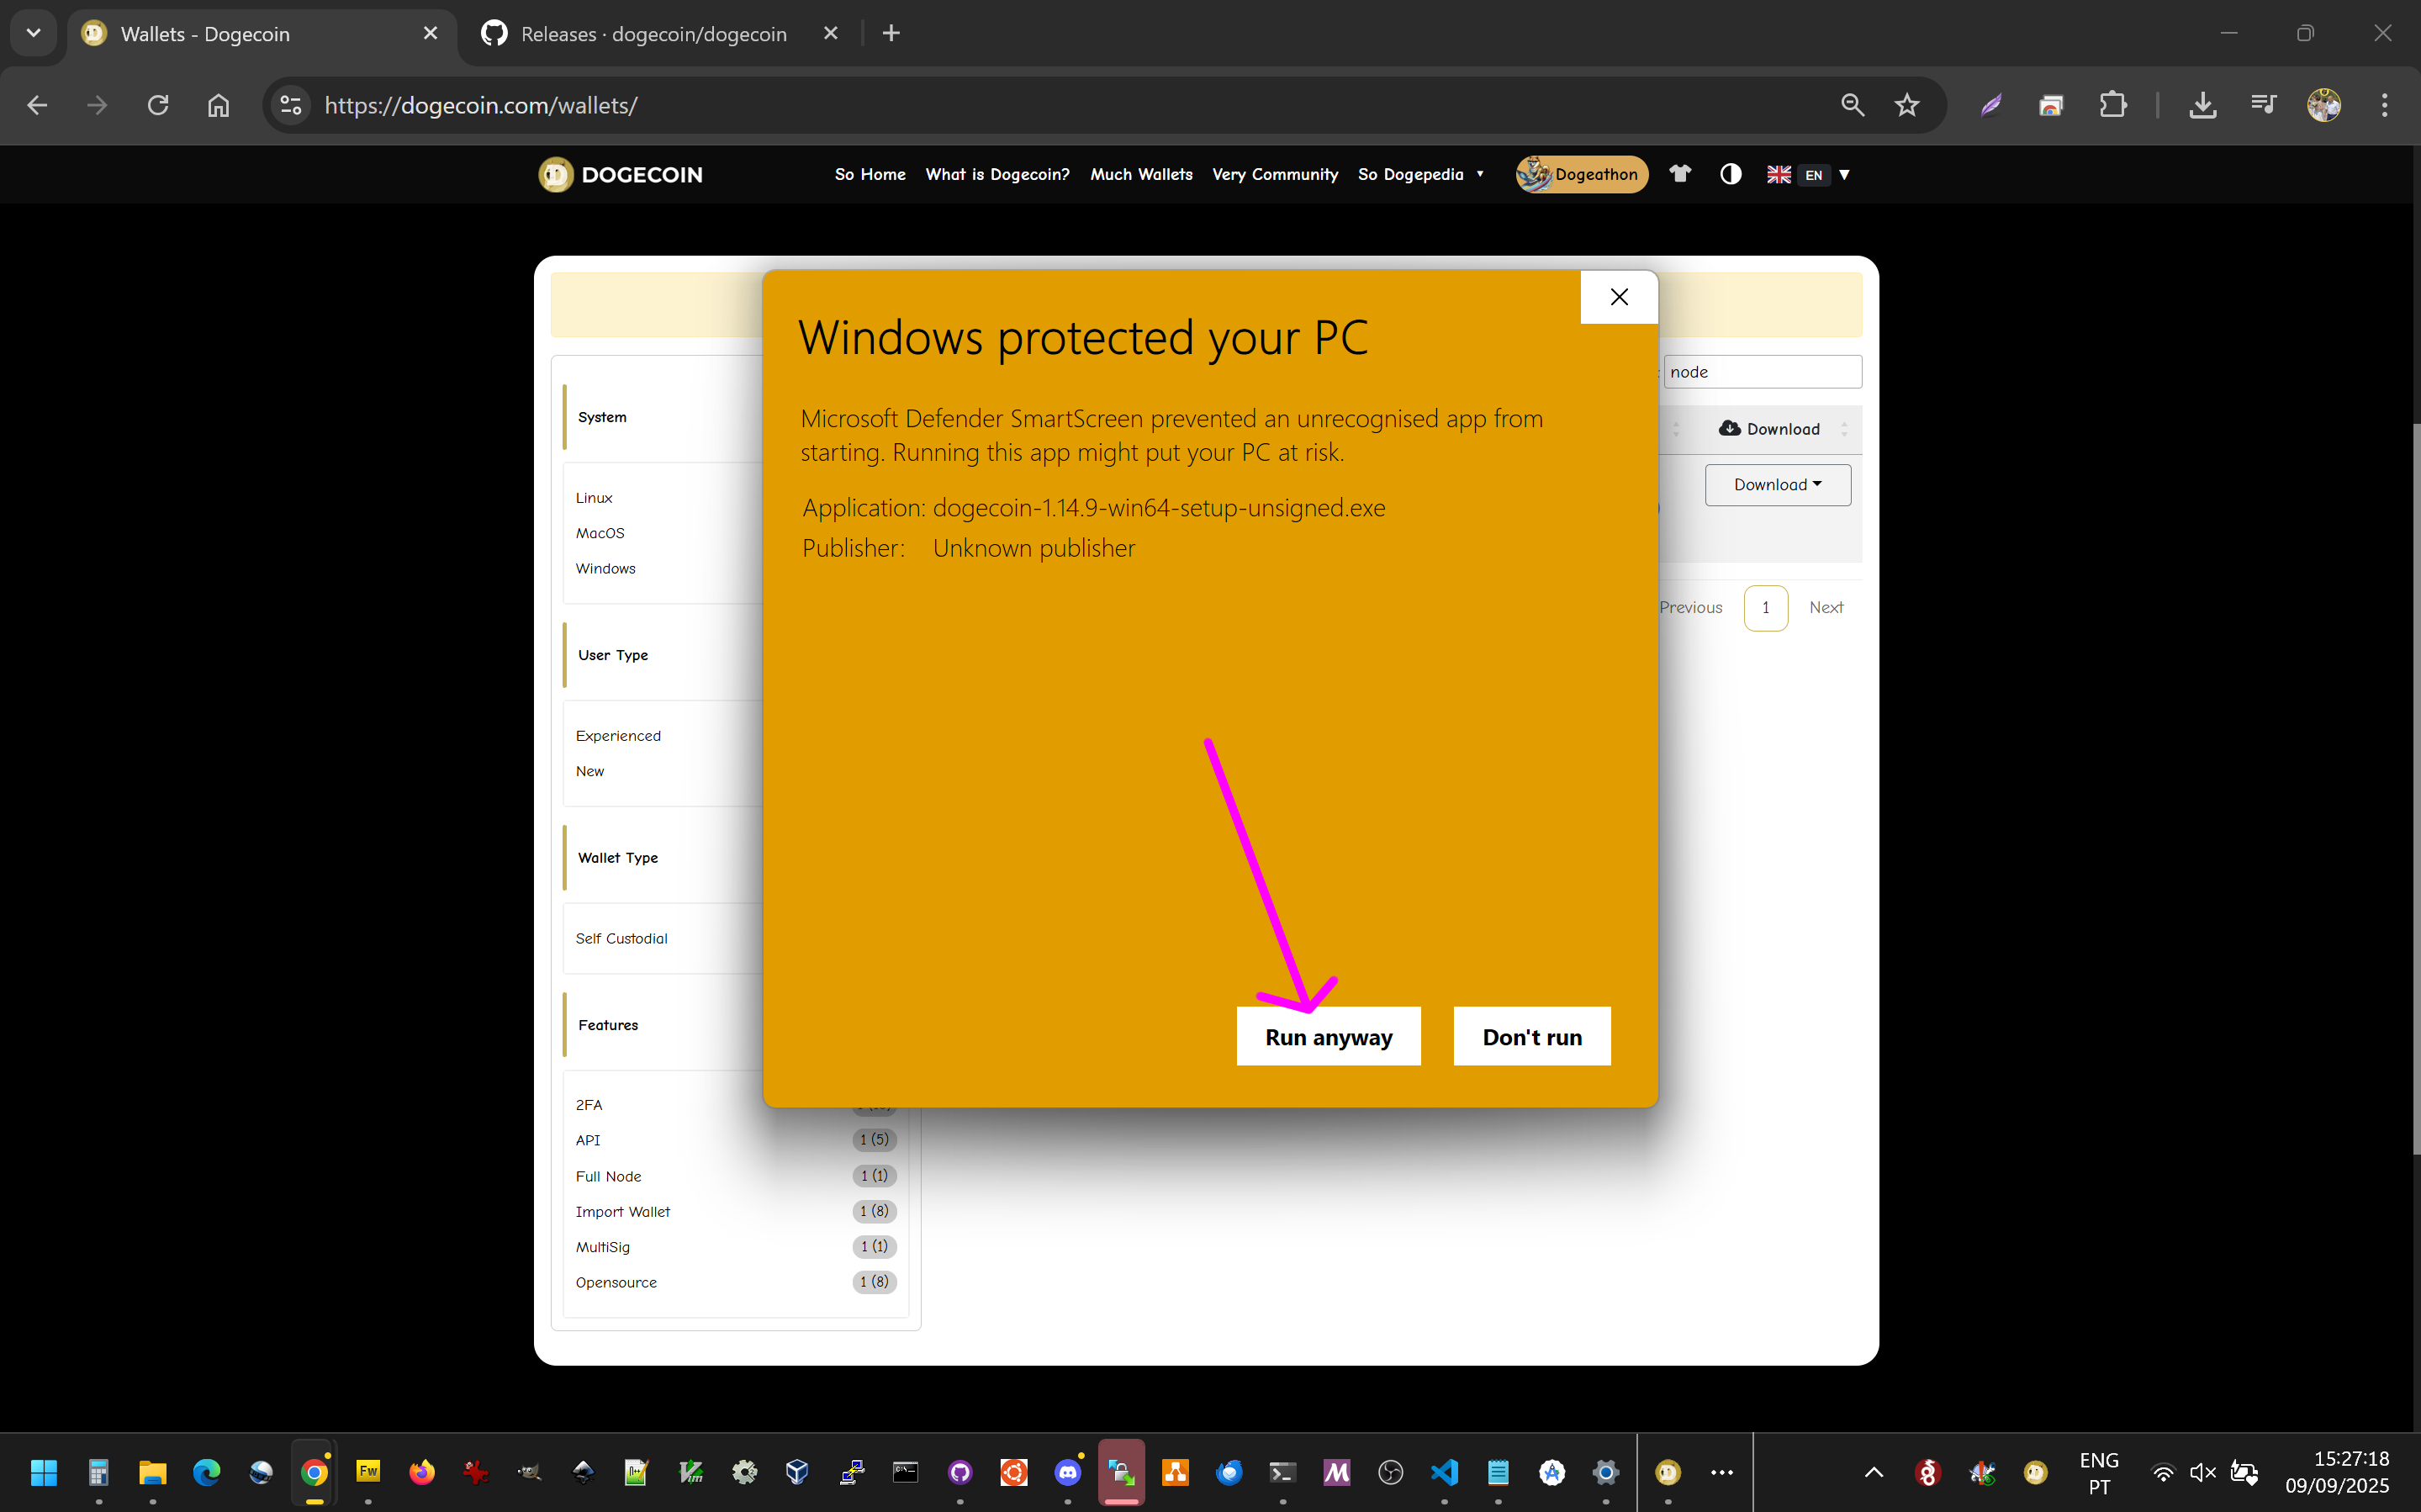Open the Chrome three-dot menu

[2384, 105]
